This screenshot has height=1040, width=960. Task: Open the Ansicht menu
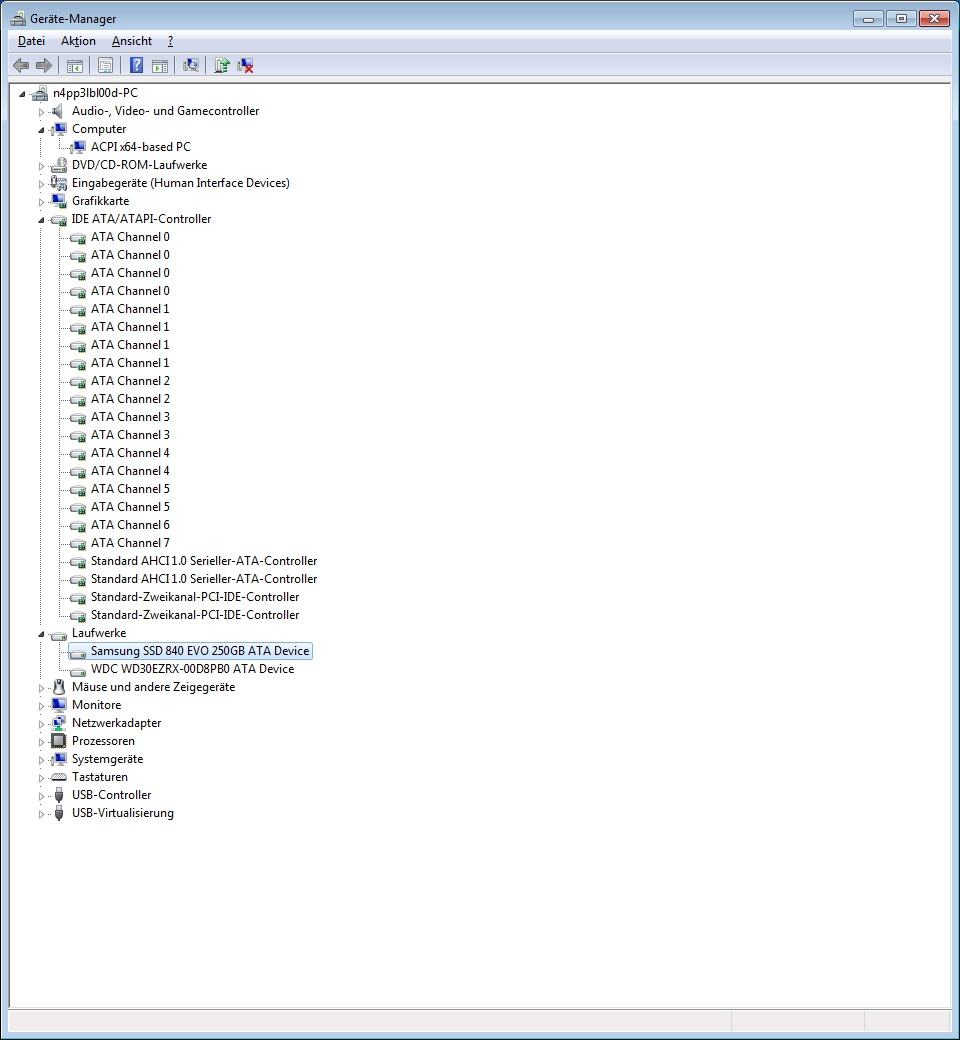coord(131,41)
